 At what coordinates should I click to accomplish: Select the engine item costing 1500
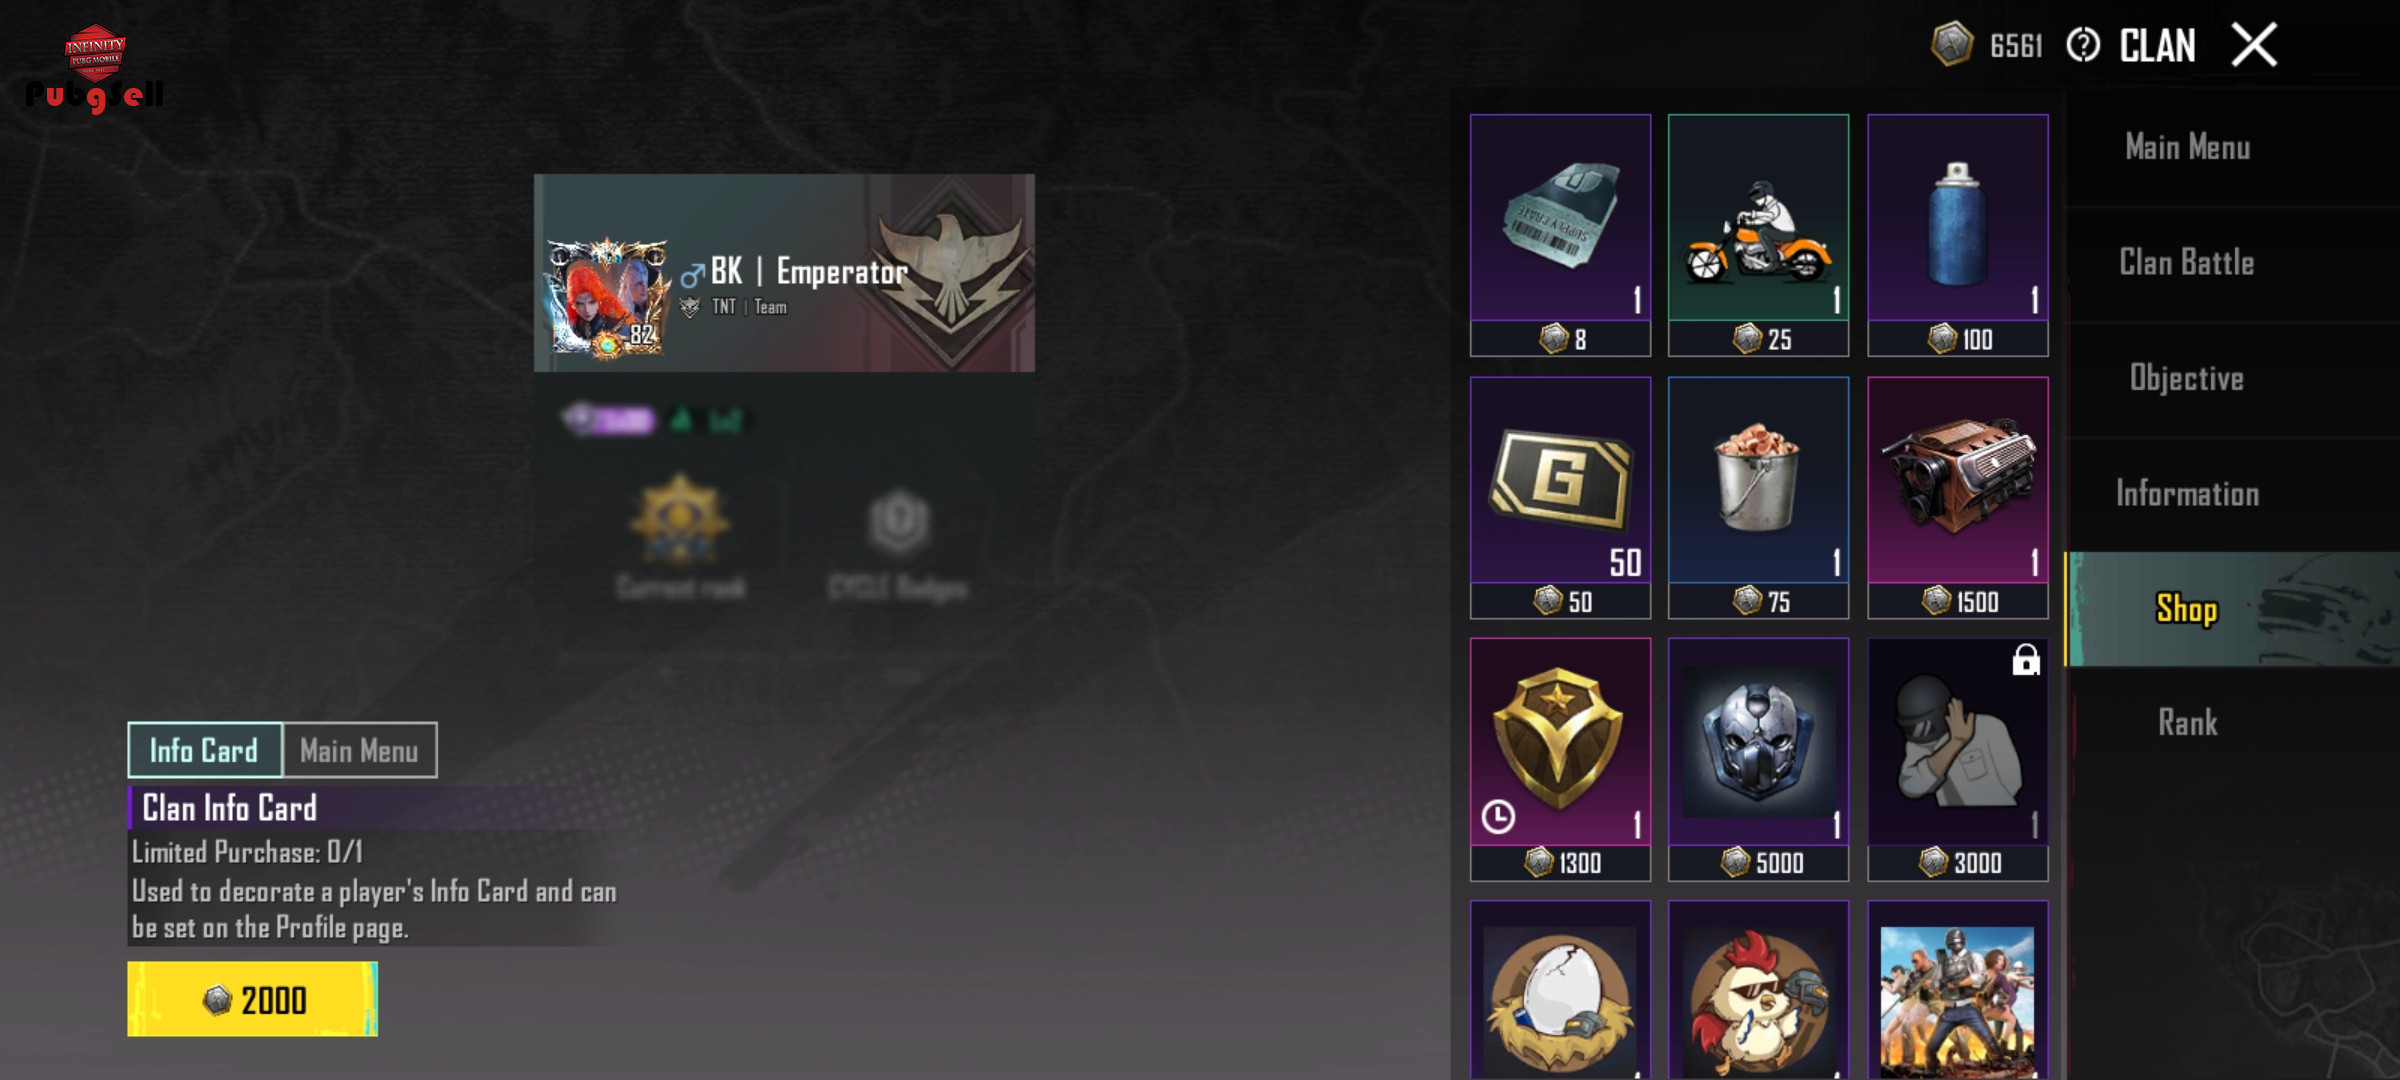1957,497
